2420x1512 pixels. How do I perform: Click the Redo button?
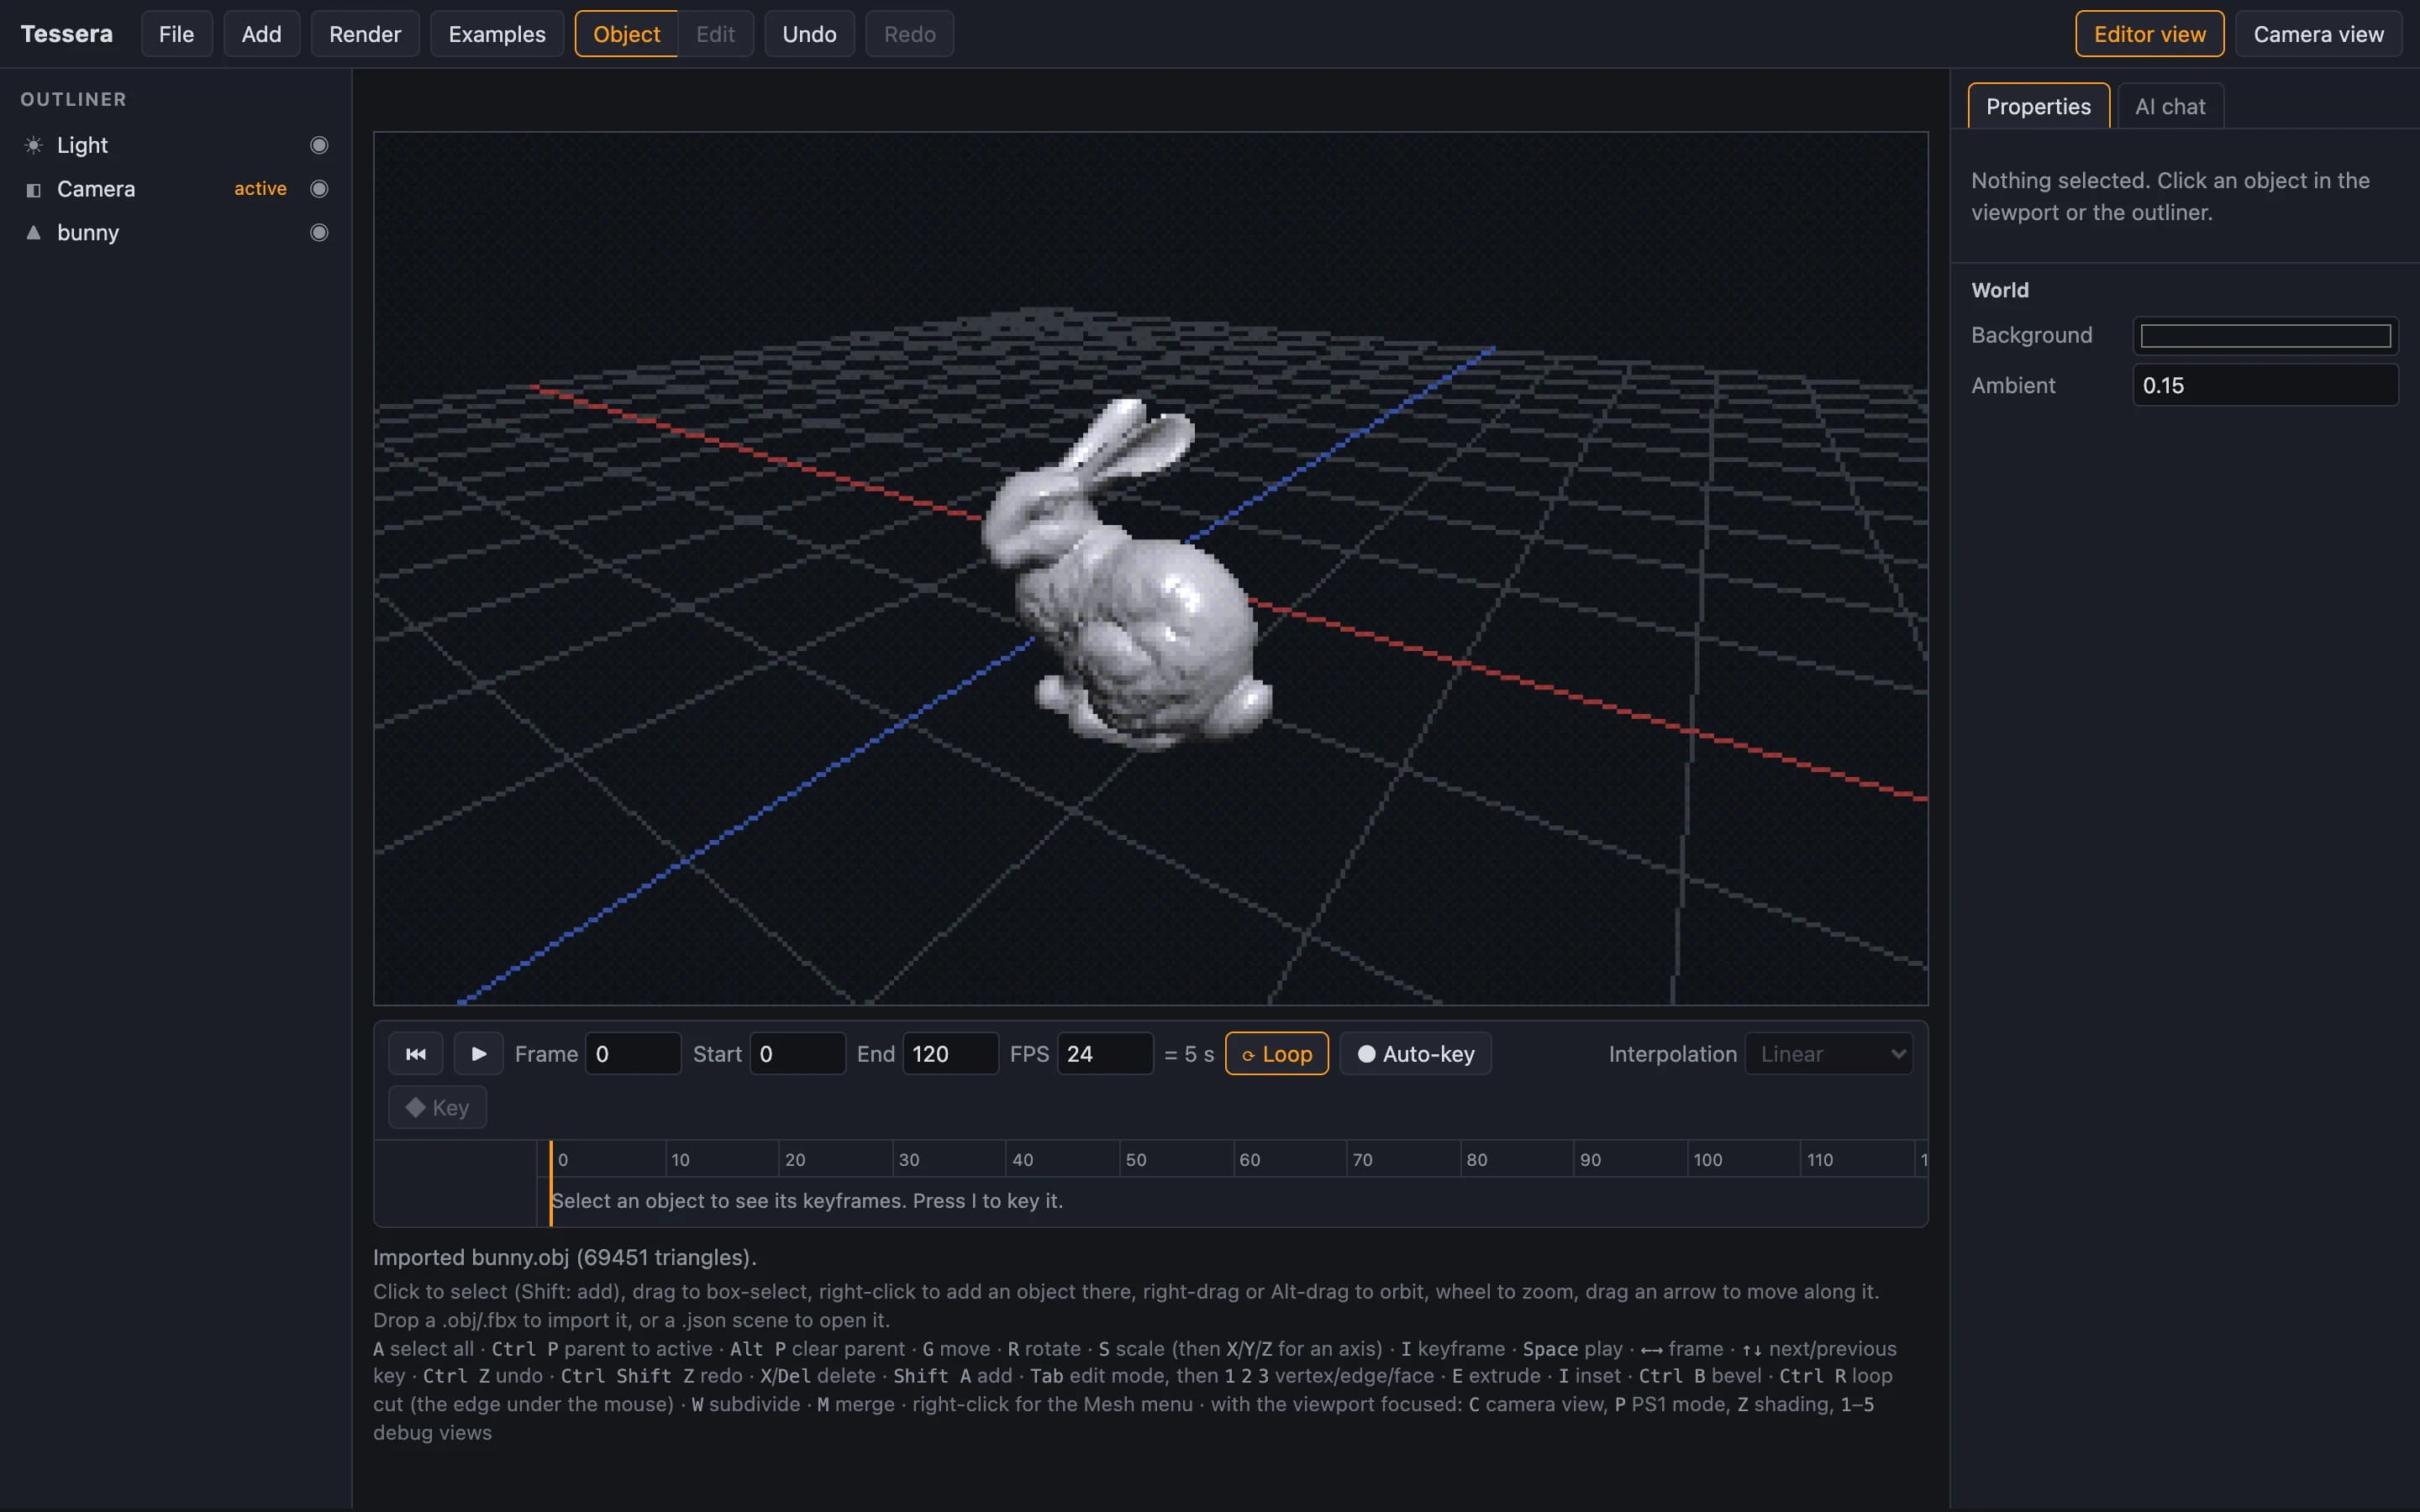pyautogui.click(x=909, y=34)
